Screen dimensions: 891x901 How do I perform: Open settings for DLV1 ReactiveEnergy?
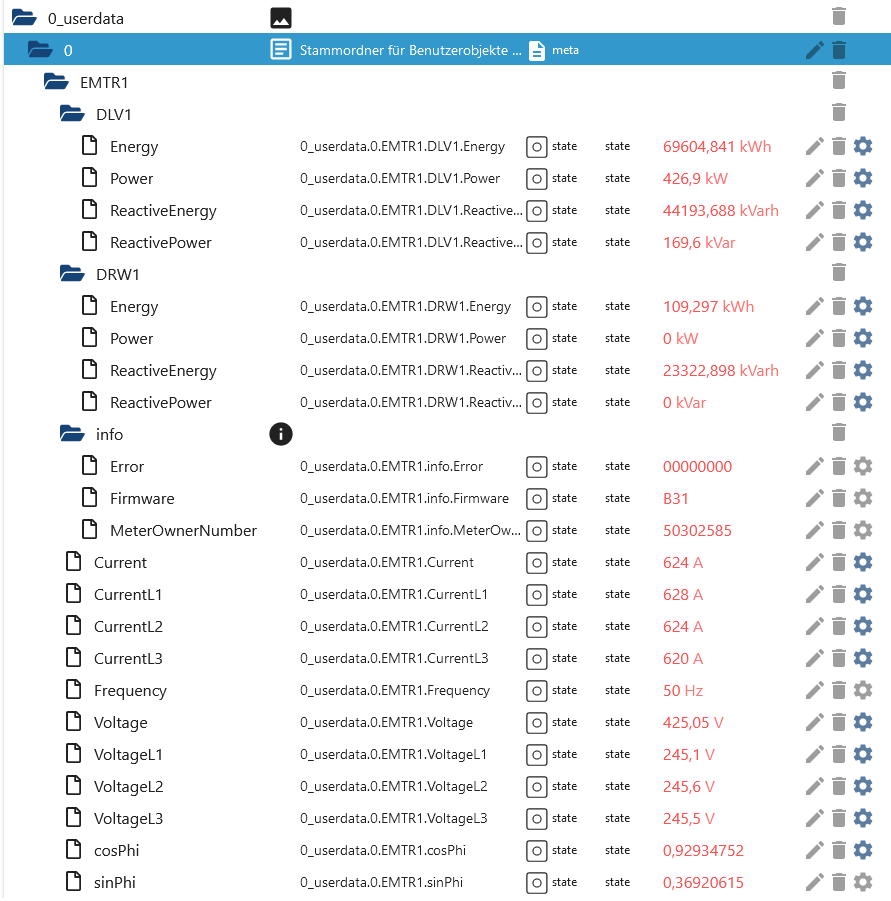click(863, 210)
